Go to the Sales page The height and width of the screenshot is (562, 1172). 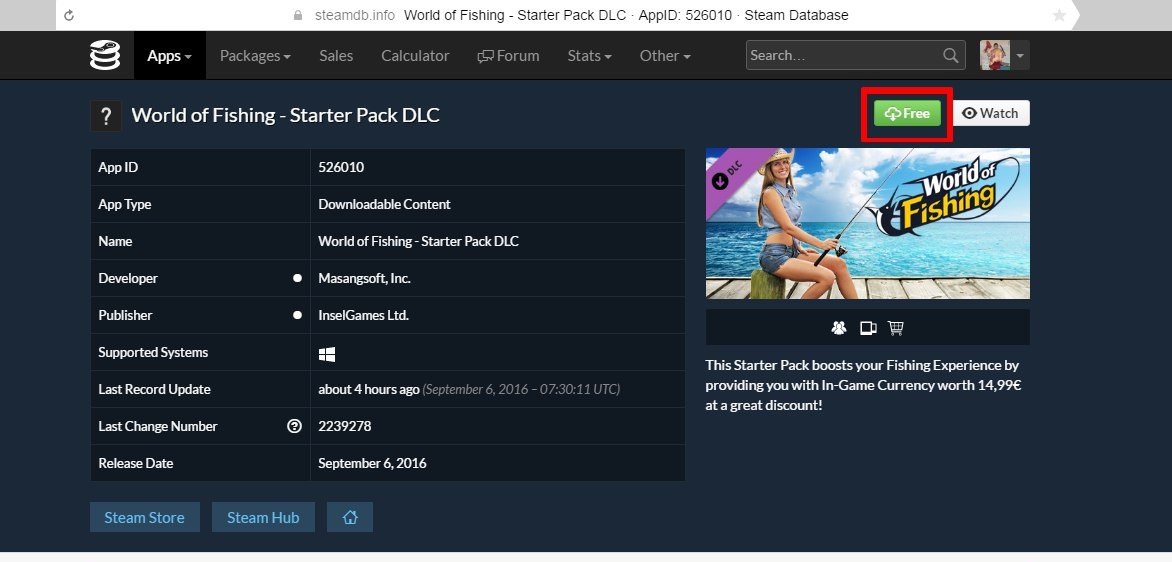pyautogui.click(x=336, y=55)
